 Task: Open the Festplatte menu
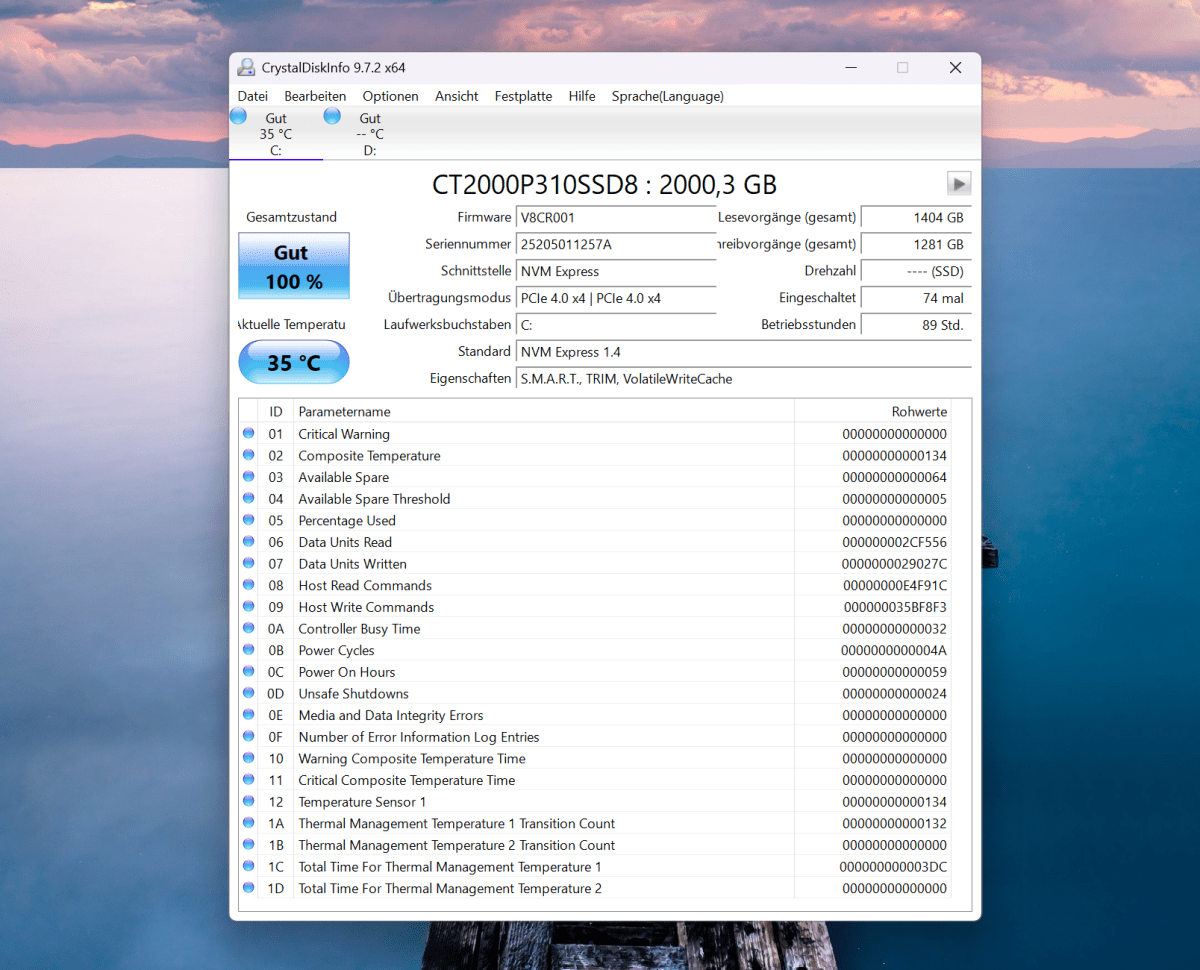pyautogui.click(x=523, y=96)
